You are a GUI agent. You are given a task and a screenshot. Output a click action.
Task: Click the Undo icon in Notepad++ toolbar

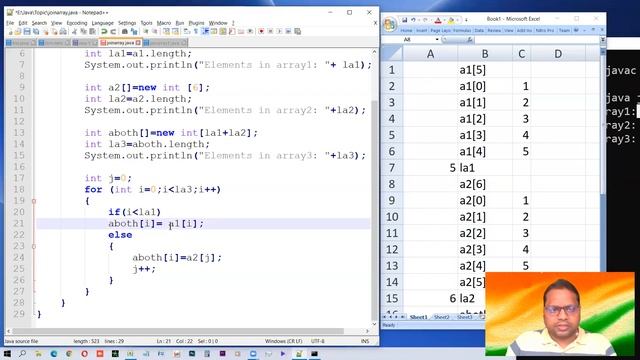click(x=104, y=31)
